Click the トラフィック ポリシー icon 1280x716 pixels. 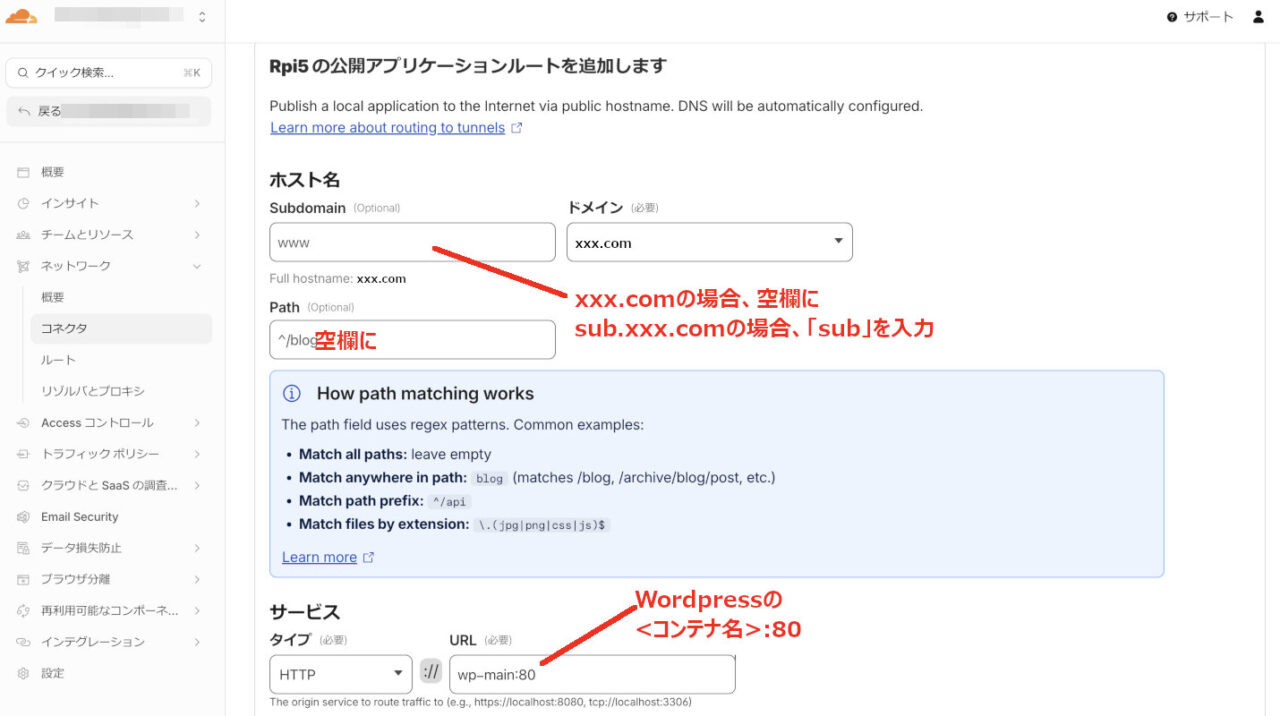click(x=23, y=454)
